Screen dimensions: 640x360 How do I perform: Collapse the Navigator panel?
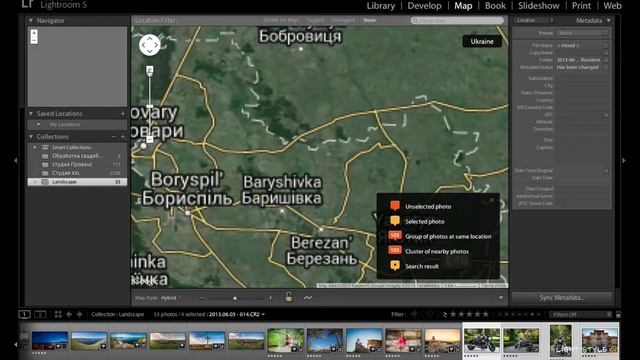(31, 20)
